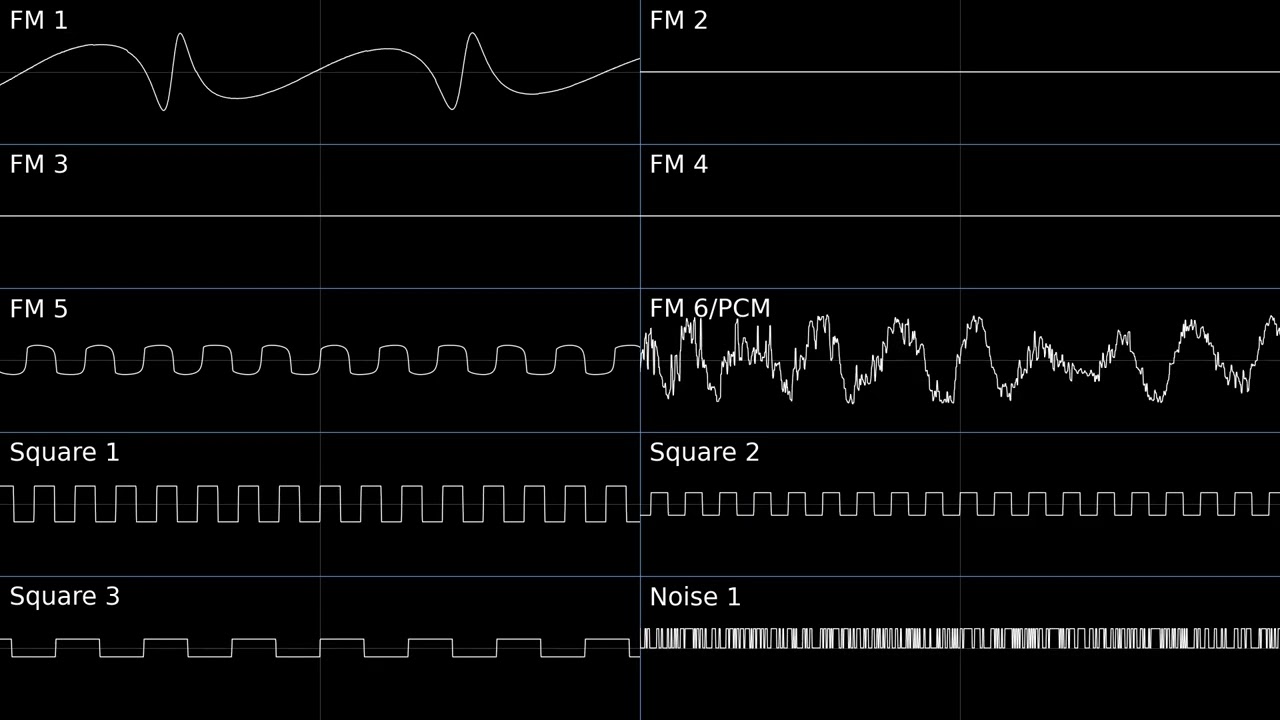Viewport: 1280px width, 720px height.
Task: Click the flat line in FM 2
Action: [x=960, y=72]
